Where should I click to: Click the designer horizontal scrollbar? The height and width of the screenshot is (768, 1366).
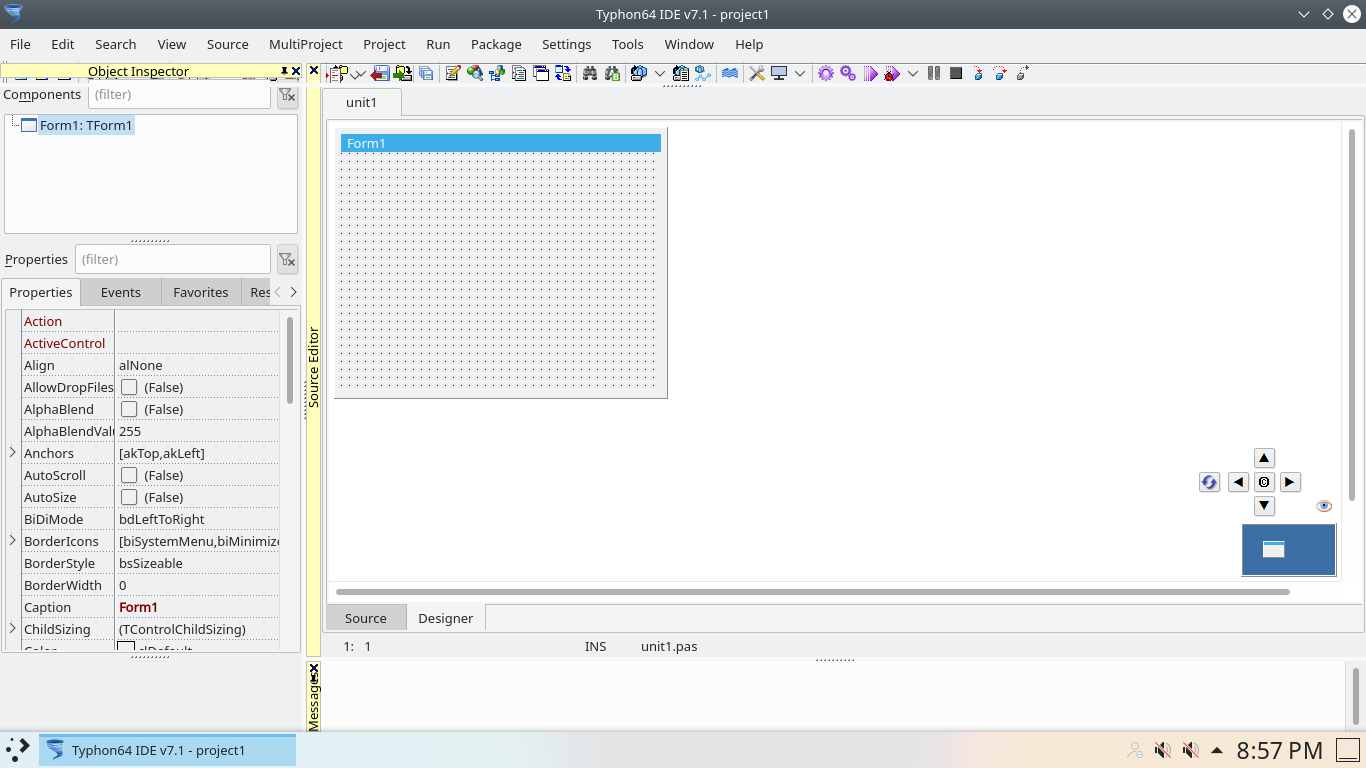(x=812, y=592)
